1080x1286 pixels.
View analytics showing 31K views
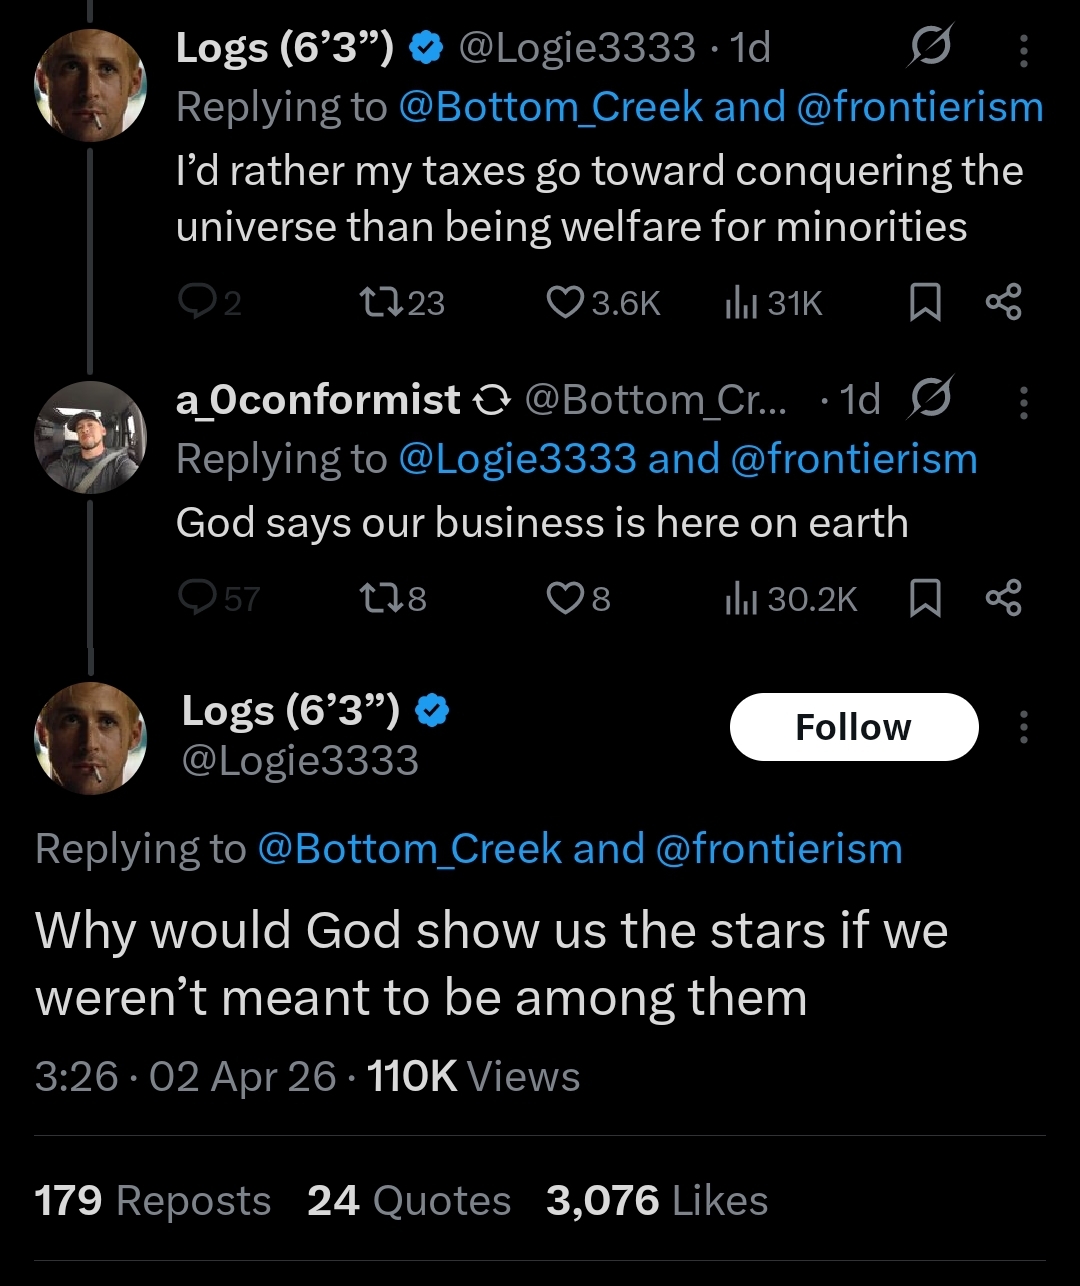click(738, 303)
